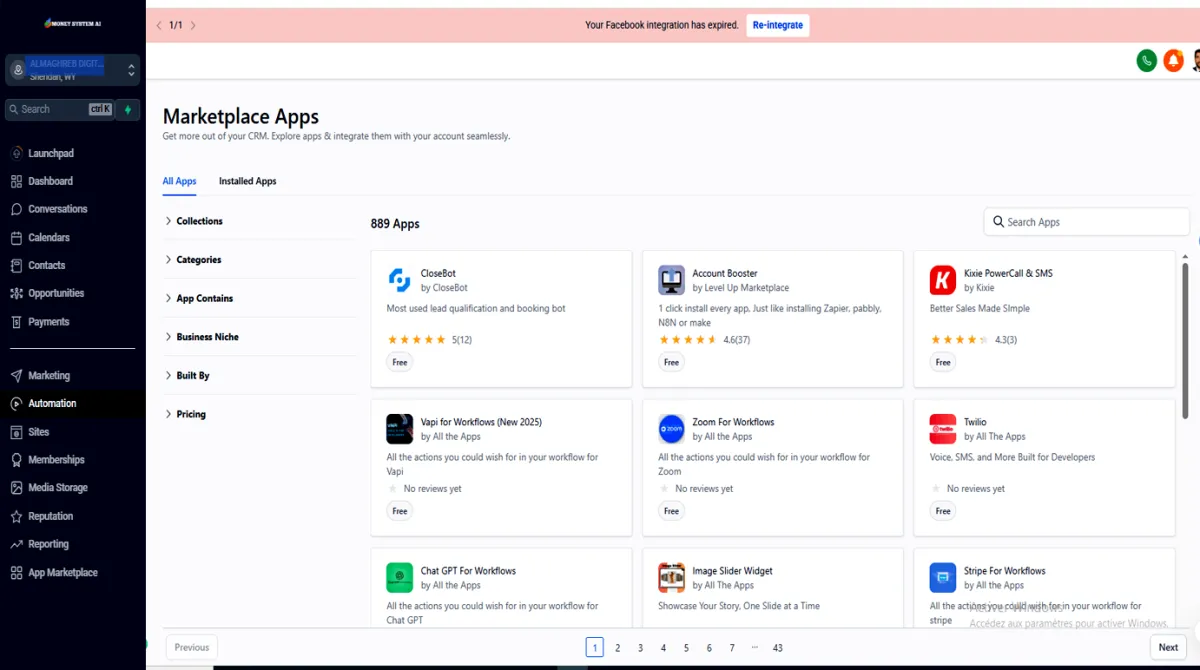Go to next banner notification arrow
Image resolution: width=1200 pixels, height=670 pixels.
(x=193, y=25)
